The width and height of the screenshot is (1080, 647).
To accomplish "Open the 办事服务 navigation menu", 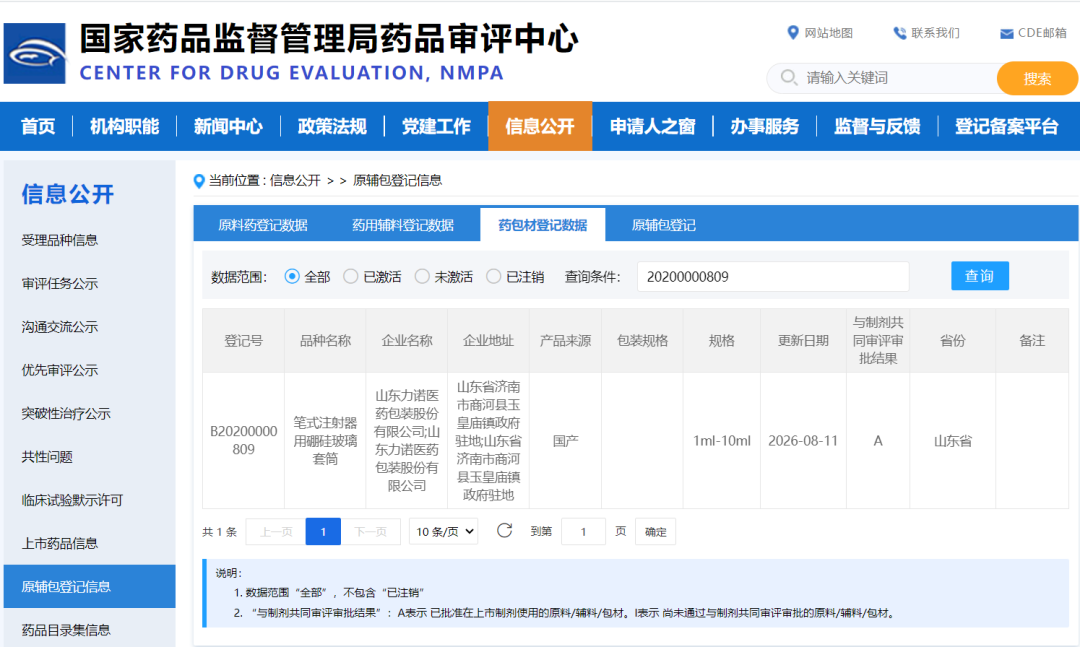I will [765, 126].
